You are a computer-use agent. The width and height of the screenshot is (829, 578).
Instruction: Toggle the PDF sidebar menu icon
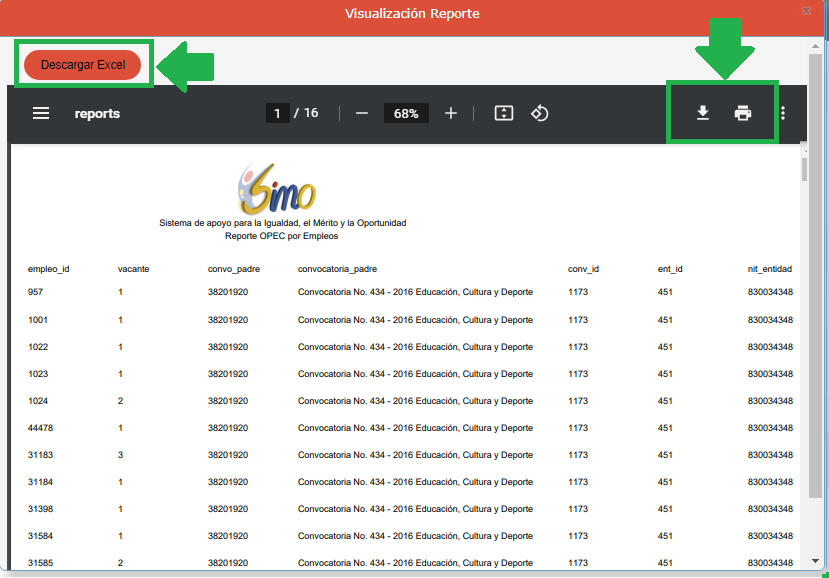click(41, 114)
